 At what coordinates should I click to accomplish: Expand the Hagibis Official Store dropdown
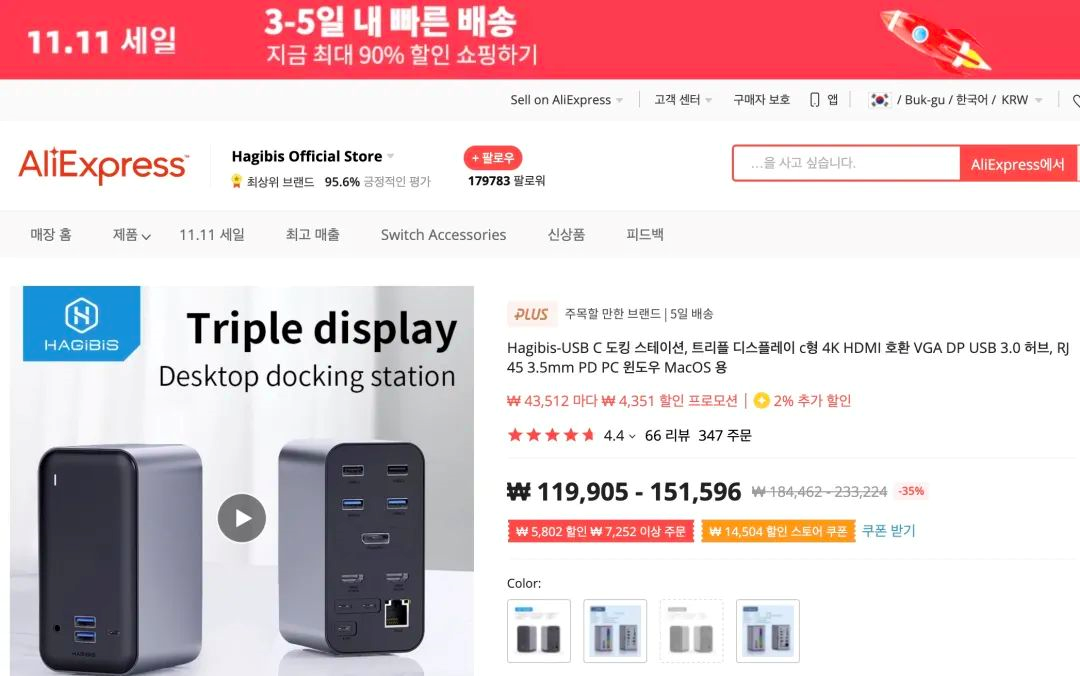tap(391, 156)
